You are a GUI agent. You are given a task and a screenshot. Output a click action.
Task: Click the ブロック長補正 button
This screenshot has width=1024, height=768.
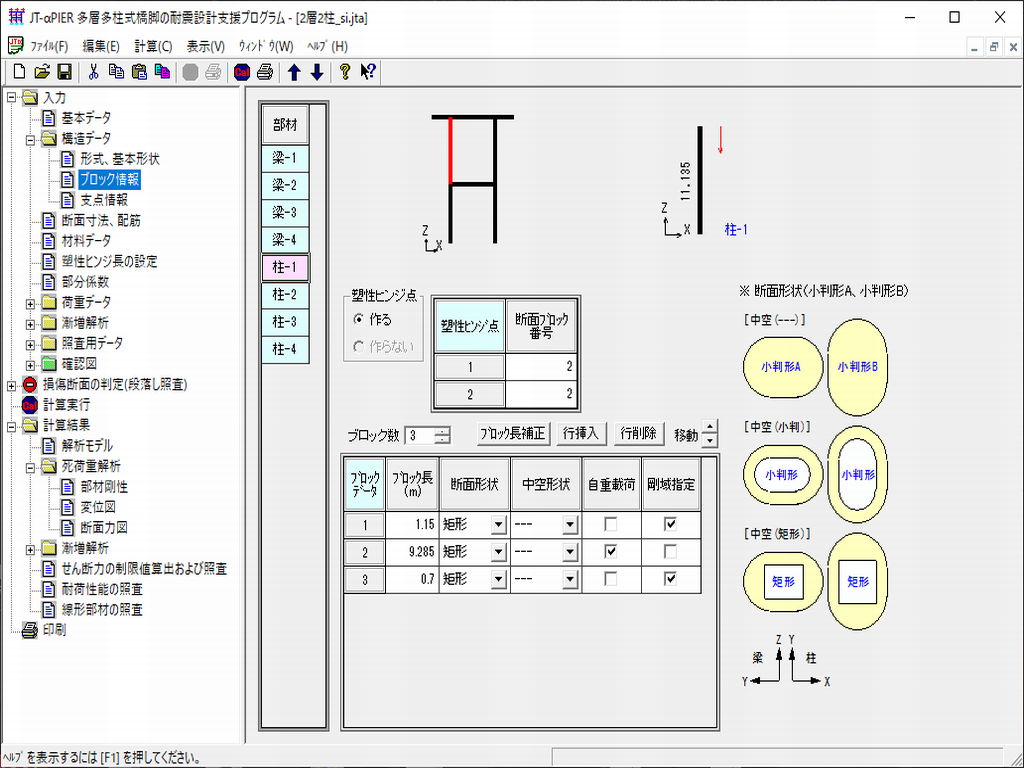(512, 434)
